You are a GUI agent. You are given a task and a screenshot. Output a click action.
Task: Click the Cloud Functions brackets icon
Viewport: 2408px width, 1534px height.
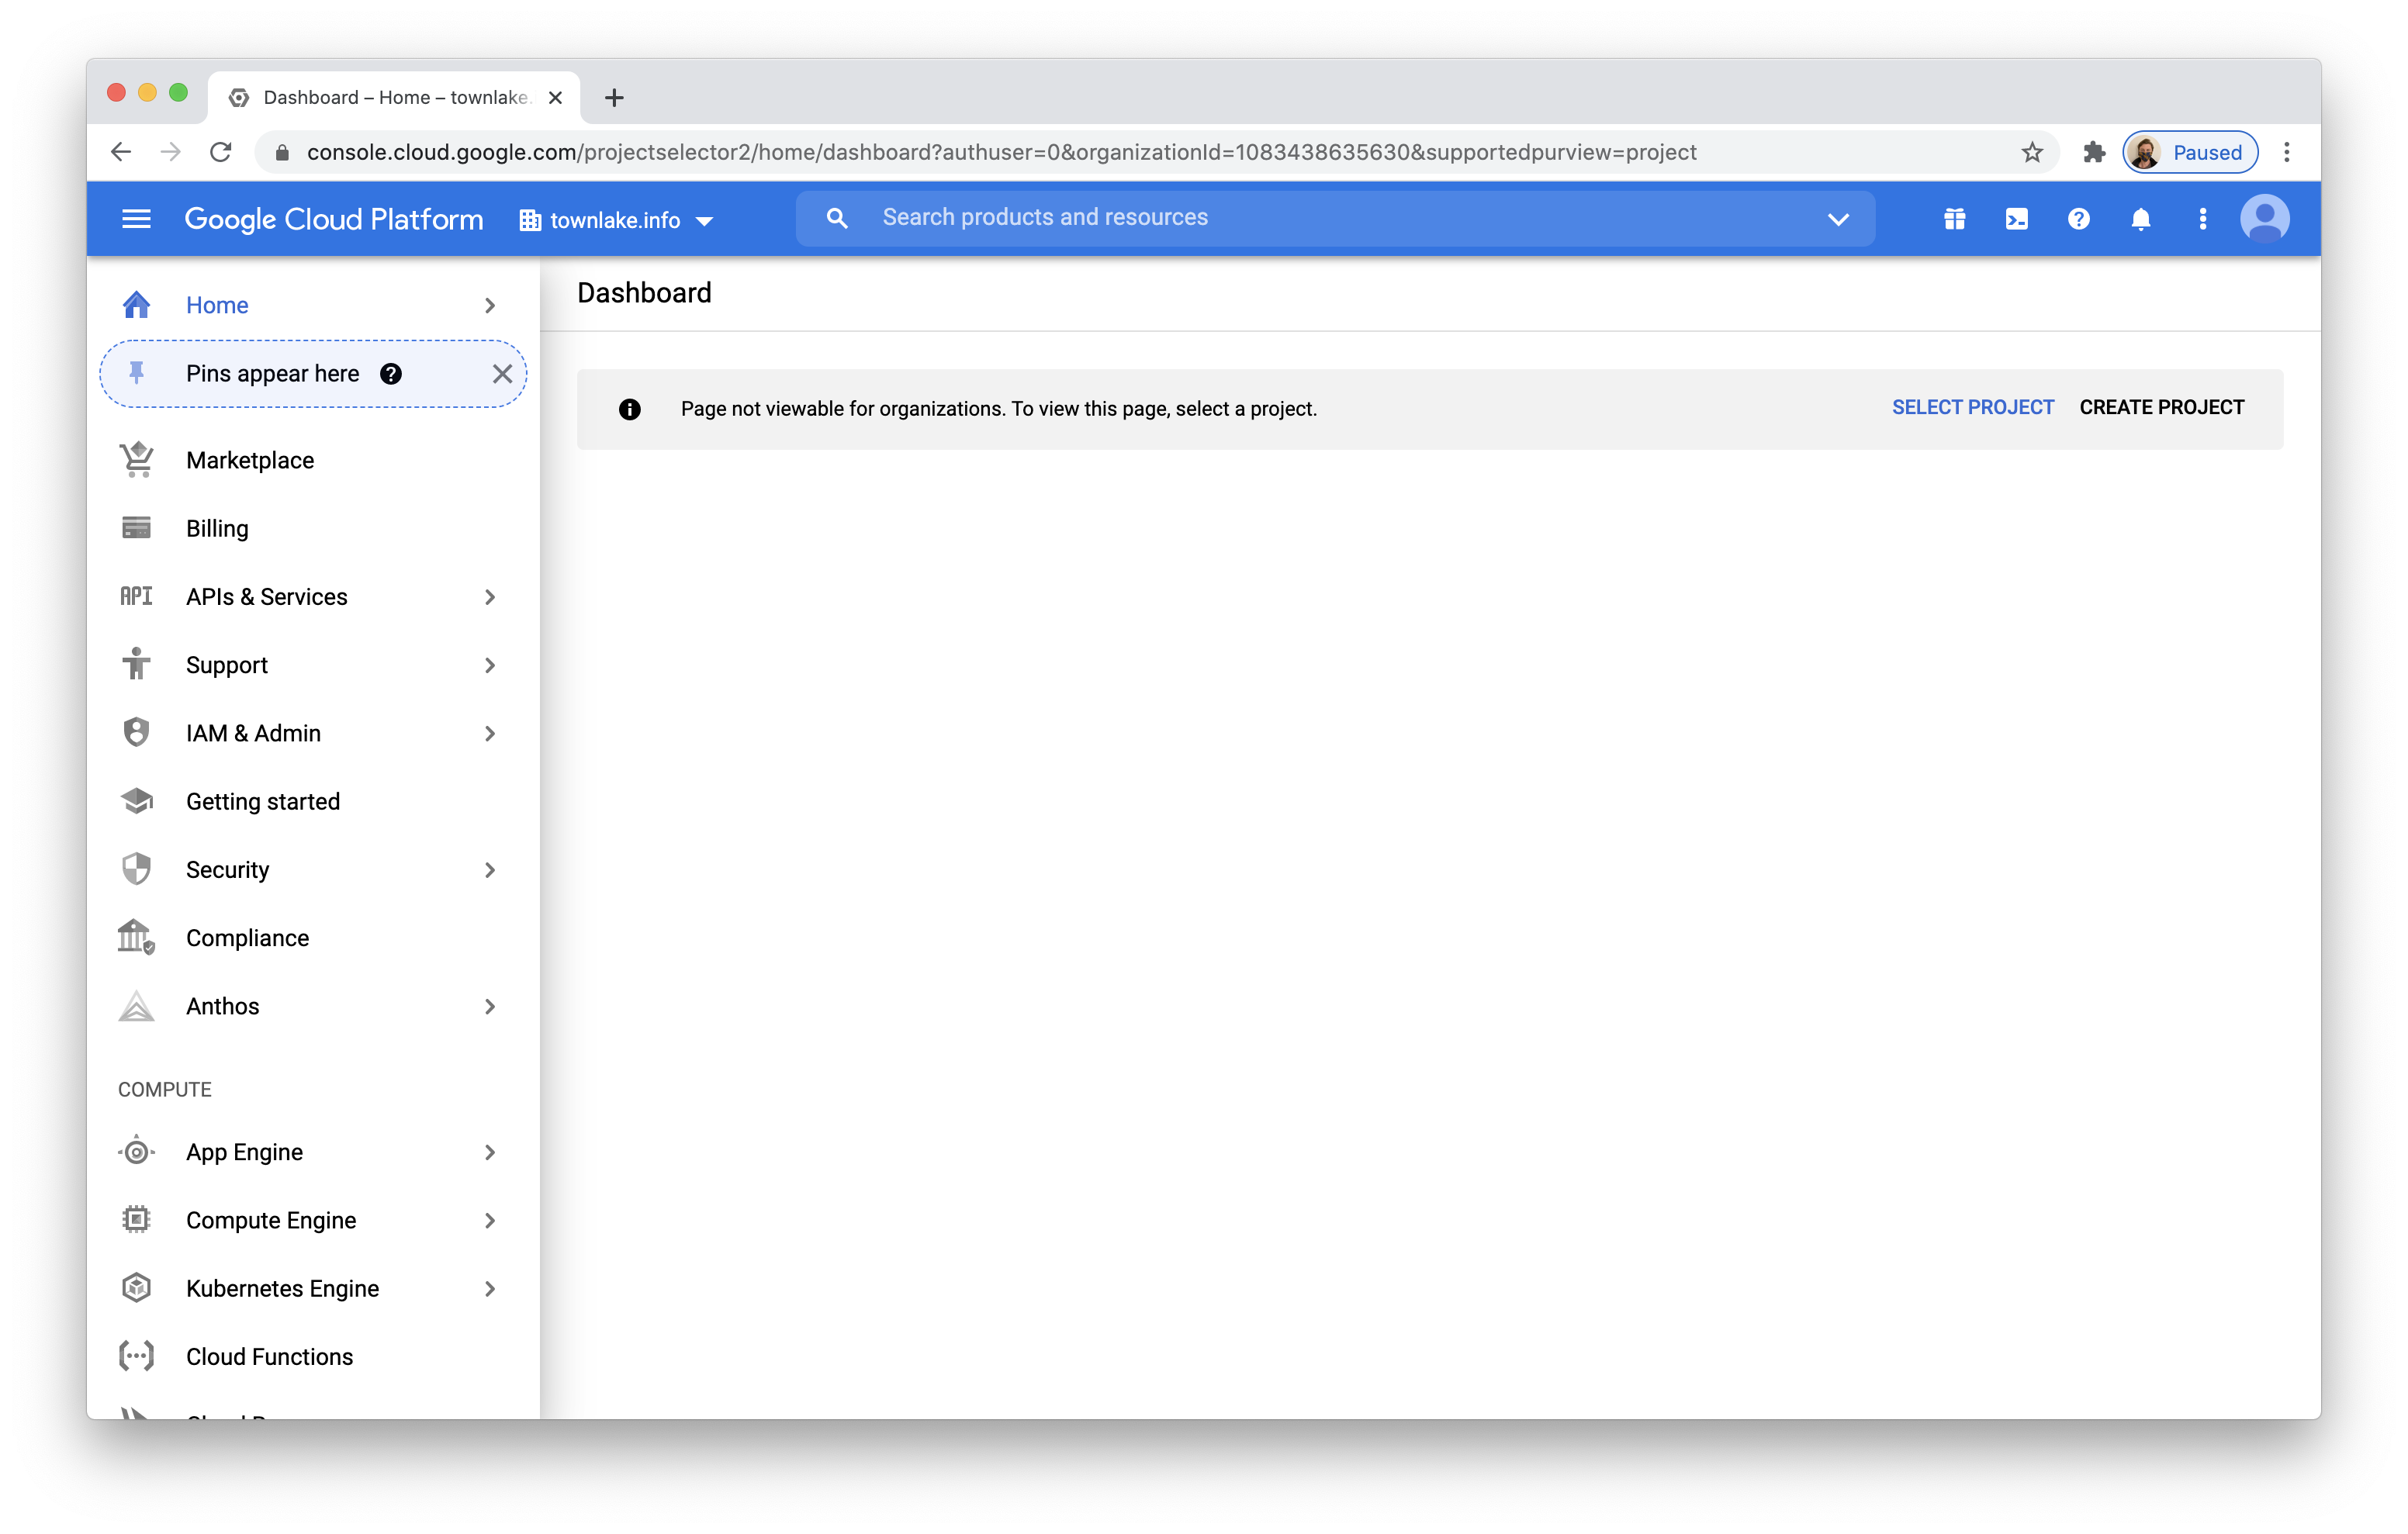[136, 1356]
